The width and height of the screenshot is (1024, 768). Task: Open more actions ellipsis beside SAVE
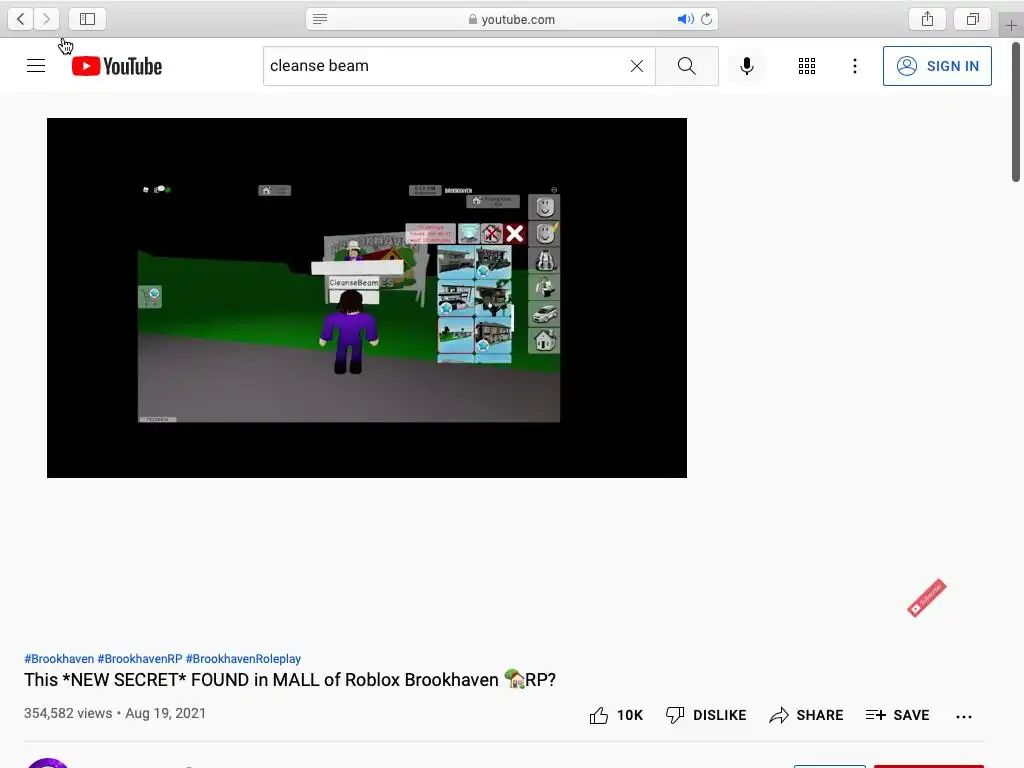pyautogui.click(x=964, y=716)
